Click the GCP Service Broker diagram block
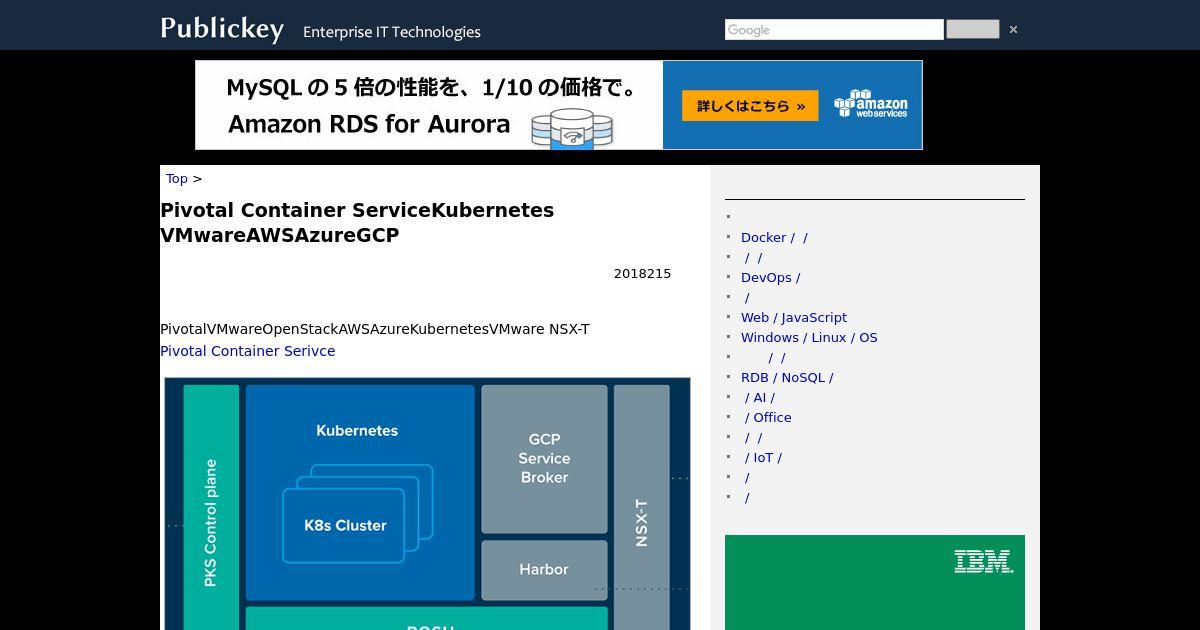The height and width of the screenshot is (630, 1200). click(544, 459)
